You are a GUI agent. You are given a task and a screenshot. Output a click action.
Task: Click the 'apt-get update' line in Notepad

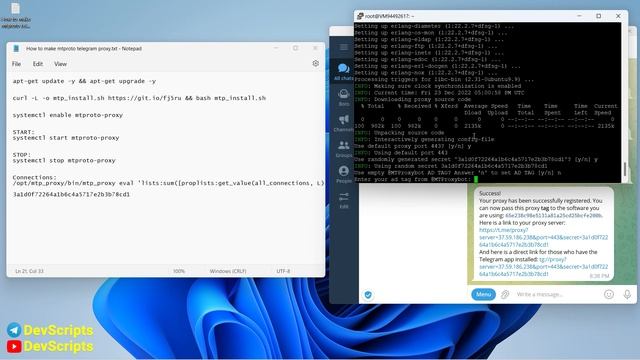pos(84,81)
